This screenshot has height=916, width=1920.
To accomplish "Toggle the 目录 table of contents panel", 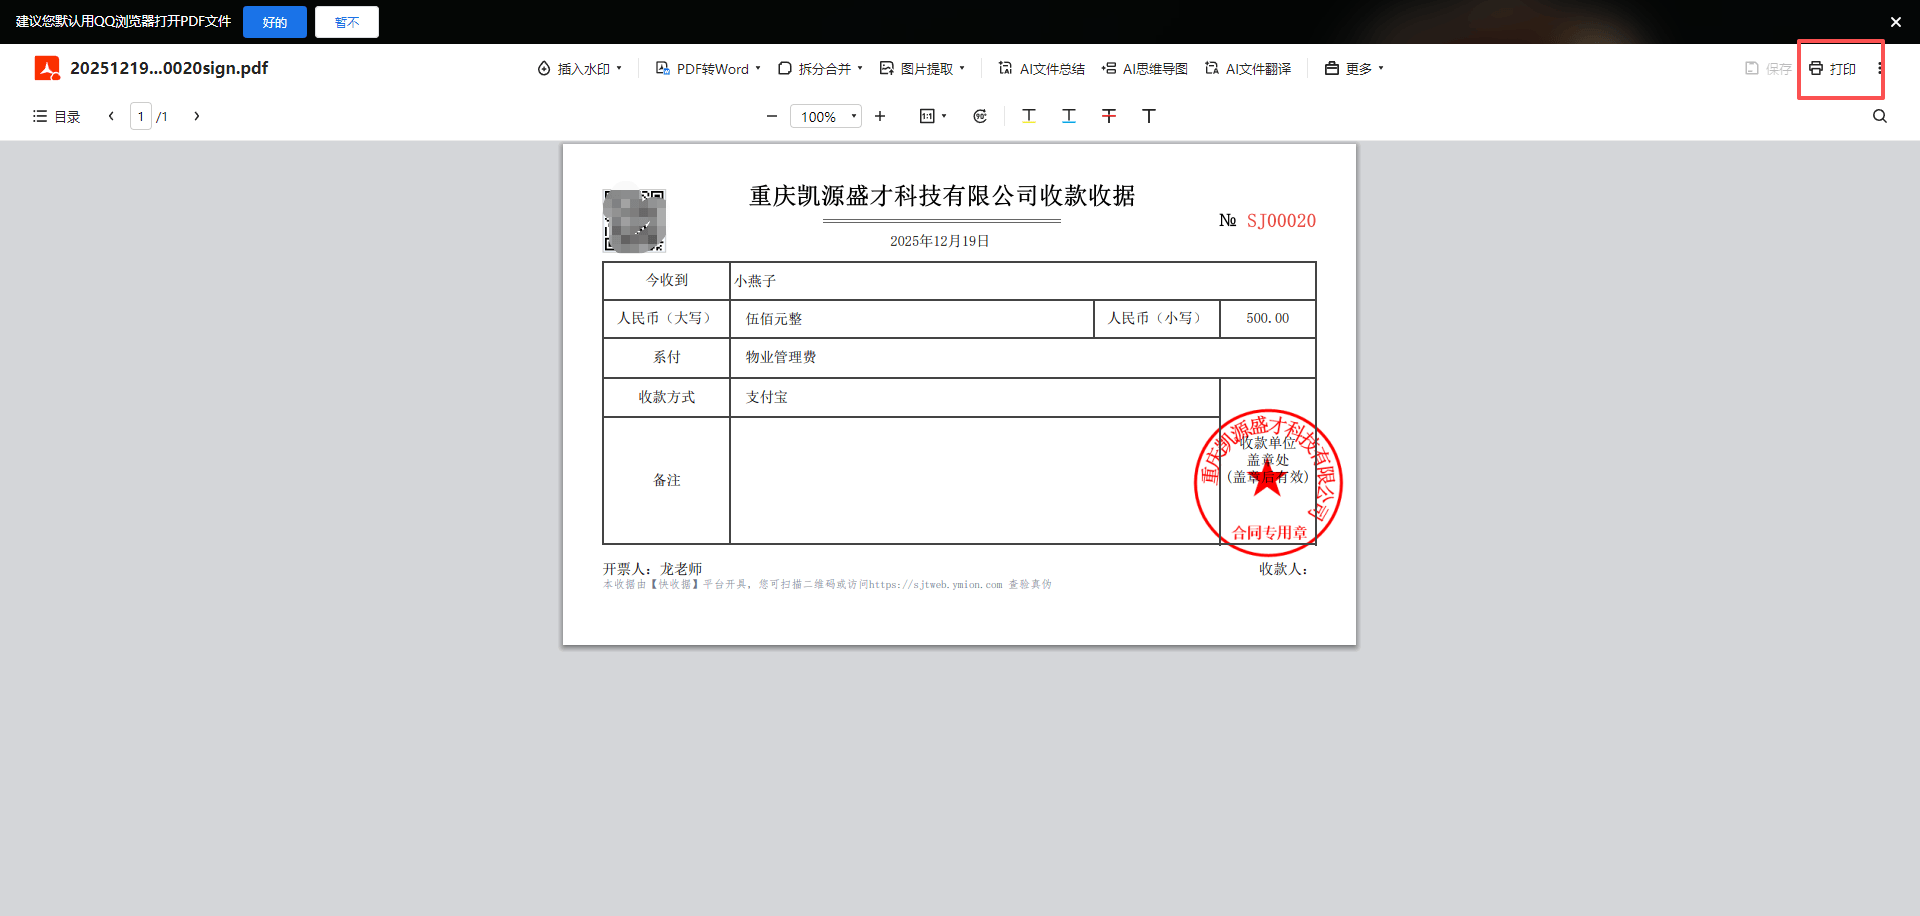I will (x=56, y=116).
